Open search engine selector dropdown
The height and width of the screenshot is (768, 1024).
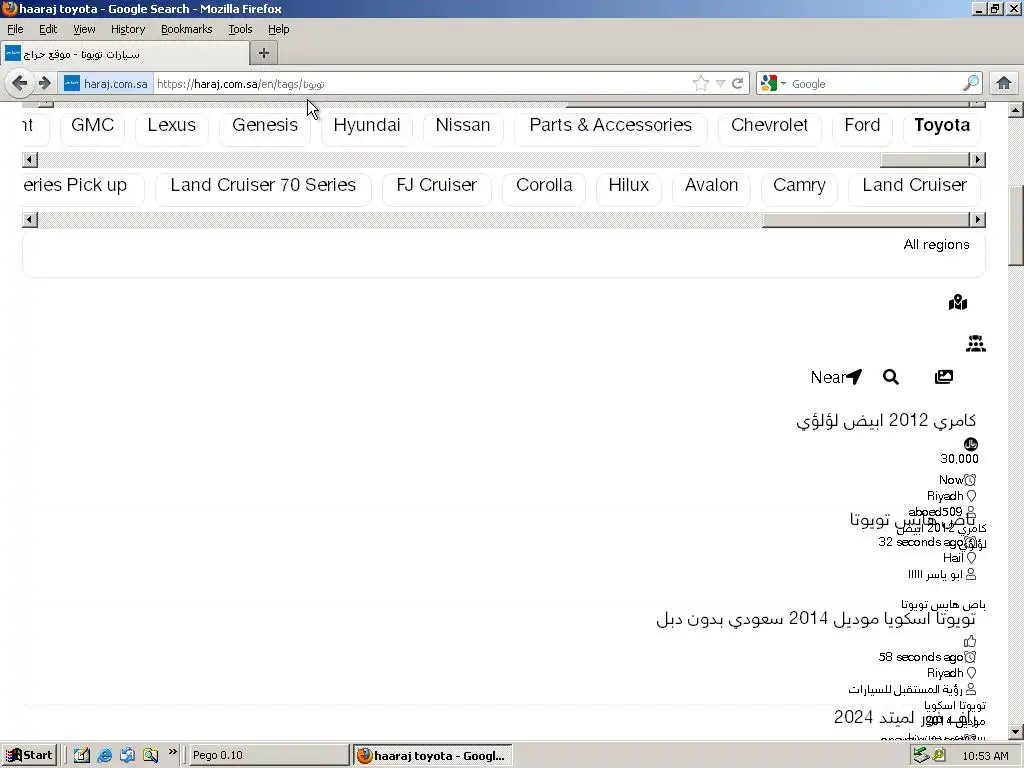pos(773,84)
